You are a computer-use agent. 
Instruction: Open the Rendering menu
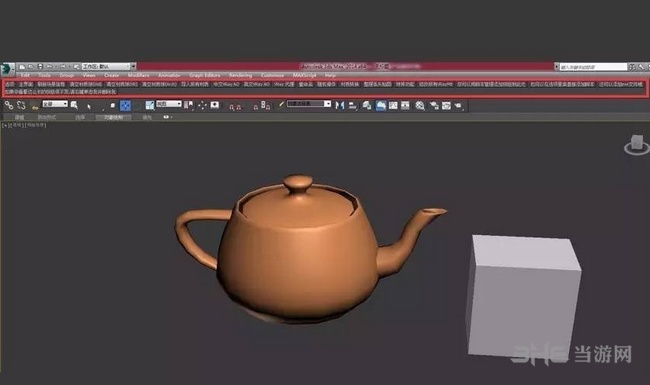(x=240, y=75)
